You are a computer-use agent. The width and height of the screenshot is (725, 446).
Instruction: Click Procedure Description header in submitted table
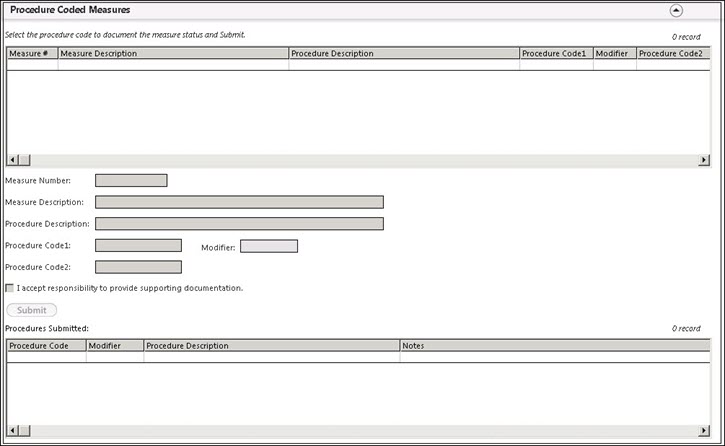pos(272,346)
